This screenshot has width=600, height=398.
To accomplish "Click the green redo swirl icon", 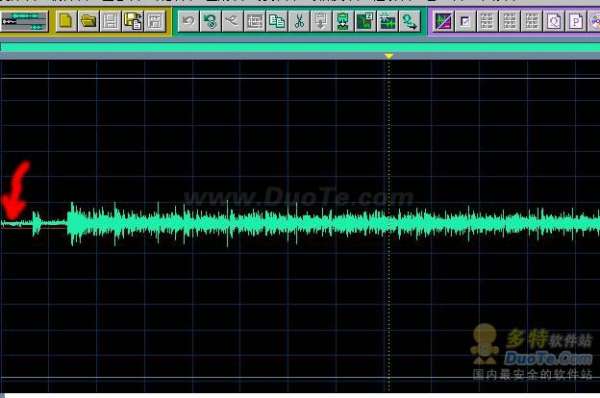I will 210,21.
